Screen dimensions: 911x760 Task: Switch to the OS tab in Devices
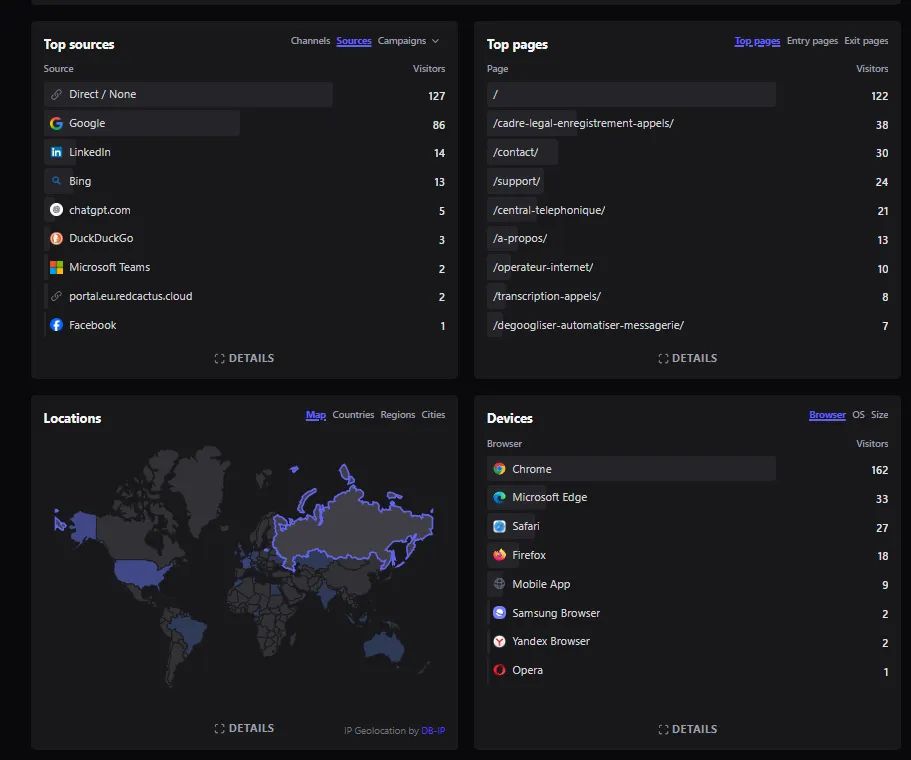tap(858, 415)
